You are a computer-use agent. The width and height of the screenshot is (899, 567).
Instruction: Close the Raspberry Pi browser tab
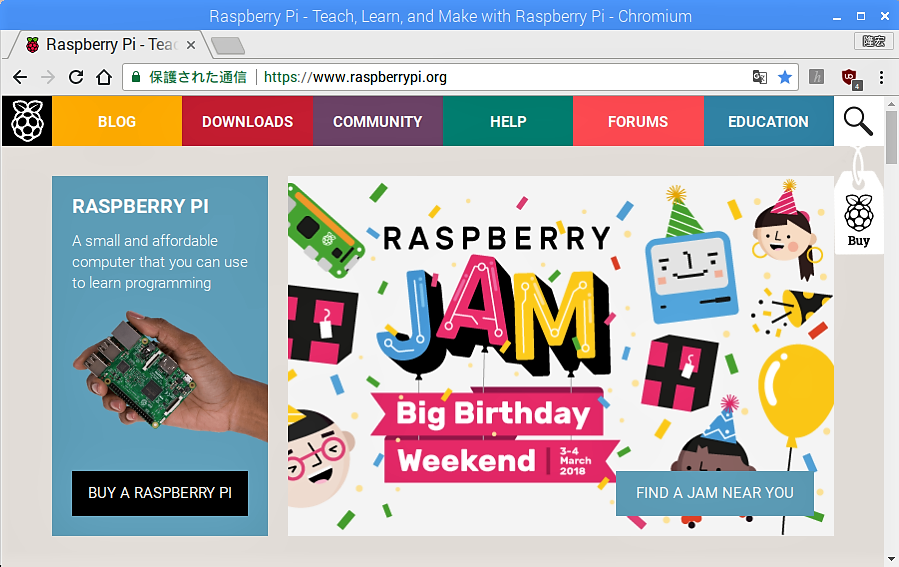pyautogui.click(x=191, y=45)
